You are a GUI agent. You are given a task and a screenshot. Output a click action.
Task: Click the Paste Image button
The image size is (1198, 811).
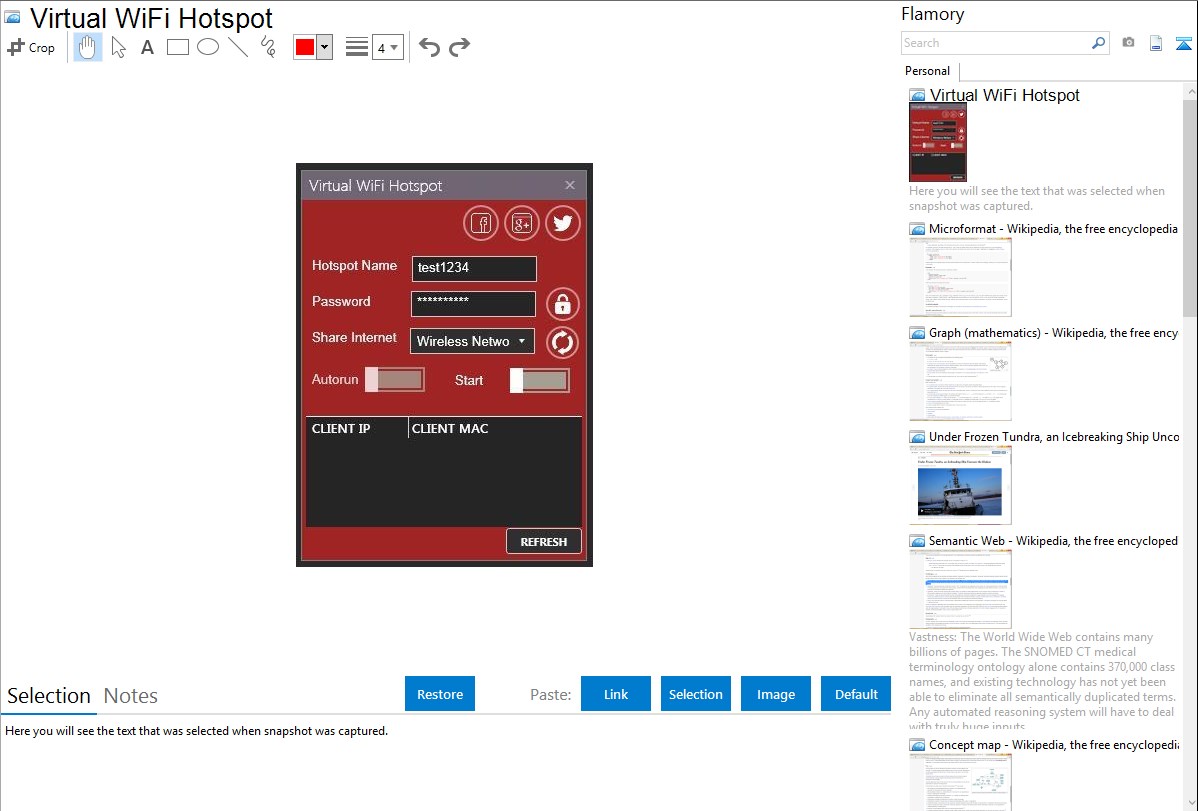[x=776, y=694]
